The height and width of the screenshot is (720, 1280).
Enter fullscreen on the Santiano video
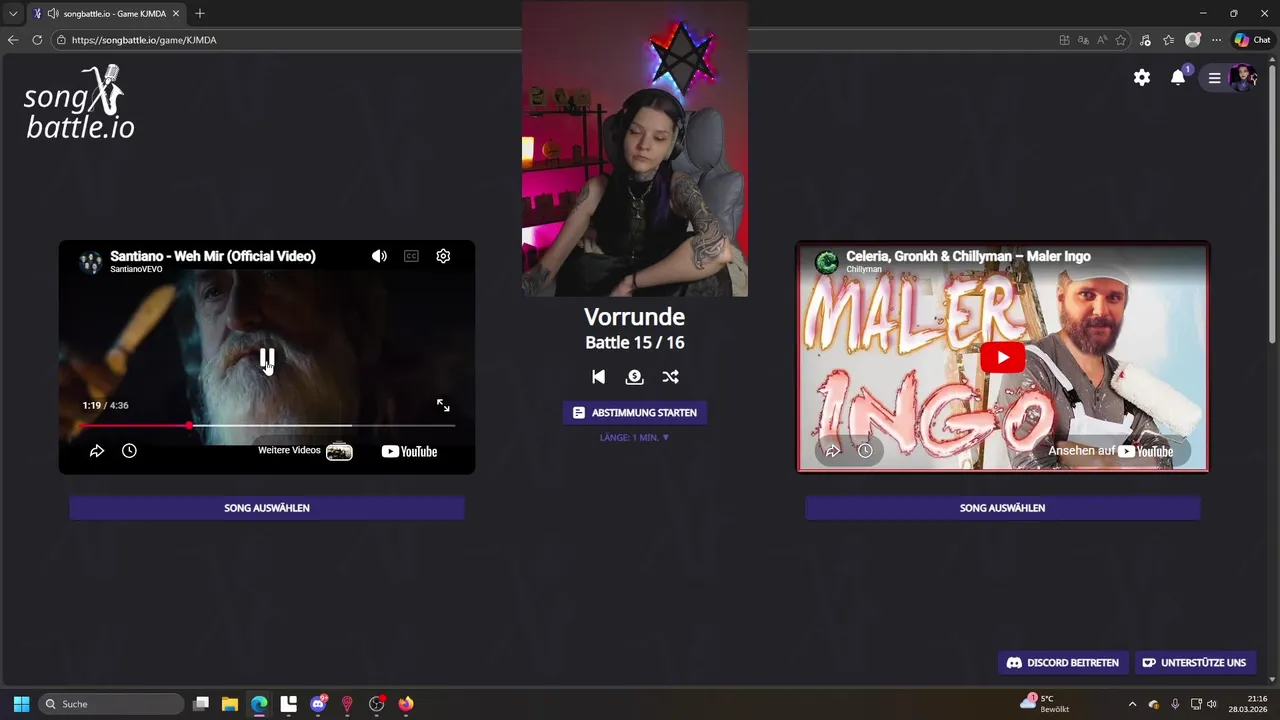click(x=443, y=405)
